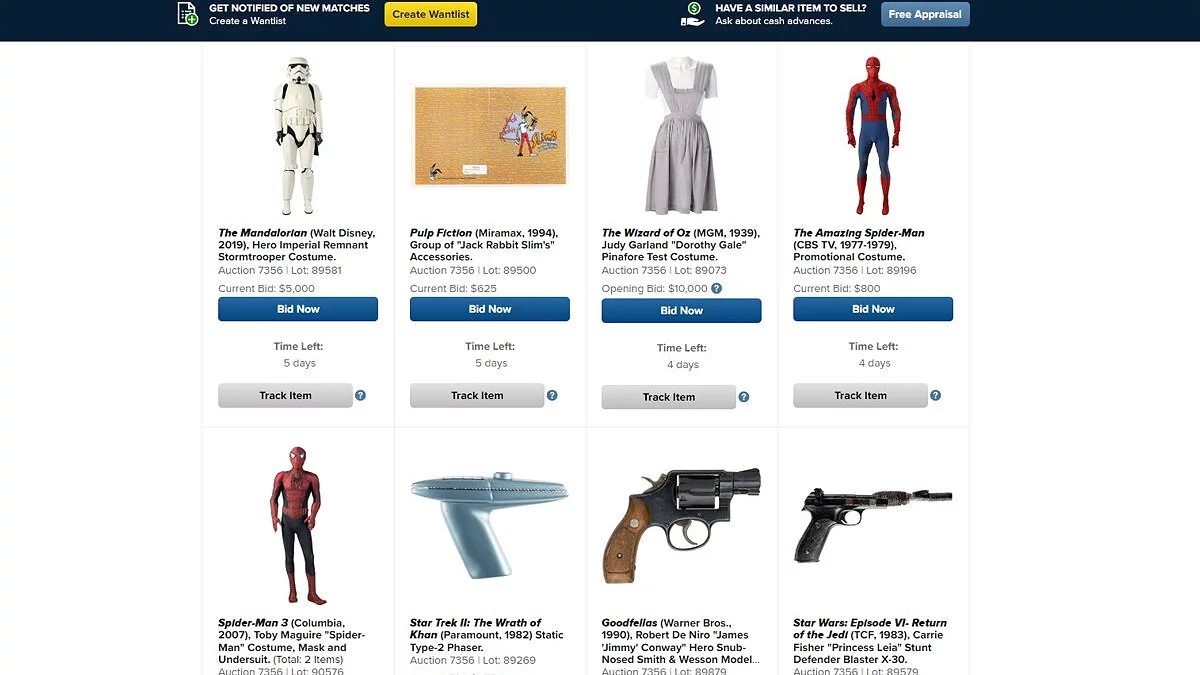Click the cash-in-hand sell icon in banner
Screen dimensions: 1200x675
pyautogui.click(x=692, y=14)
